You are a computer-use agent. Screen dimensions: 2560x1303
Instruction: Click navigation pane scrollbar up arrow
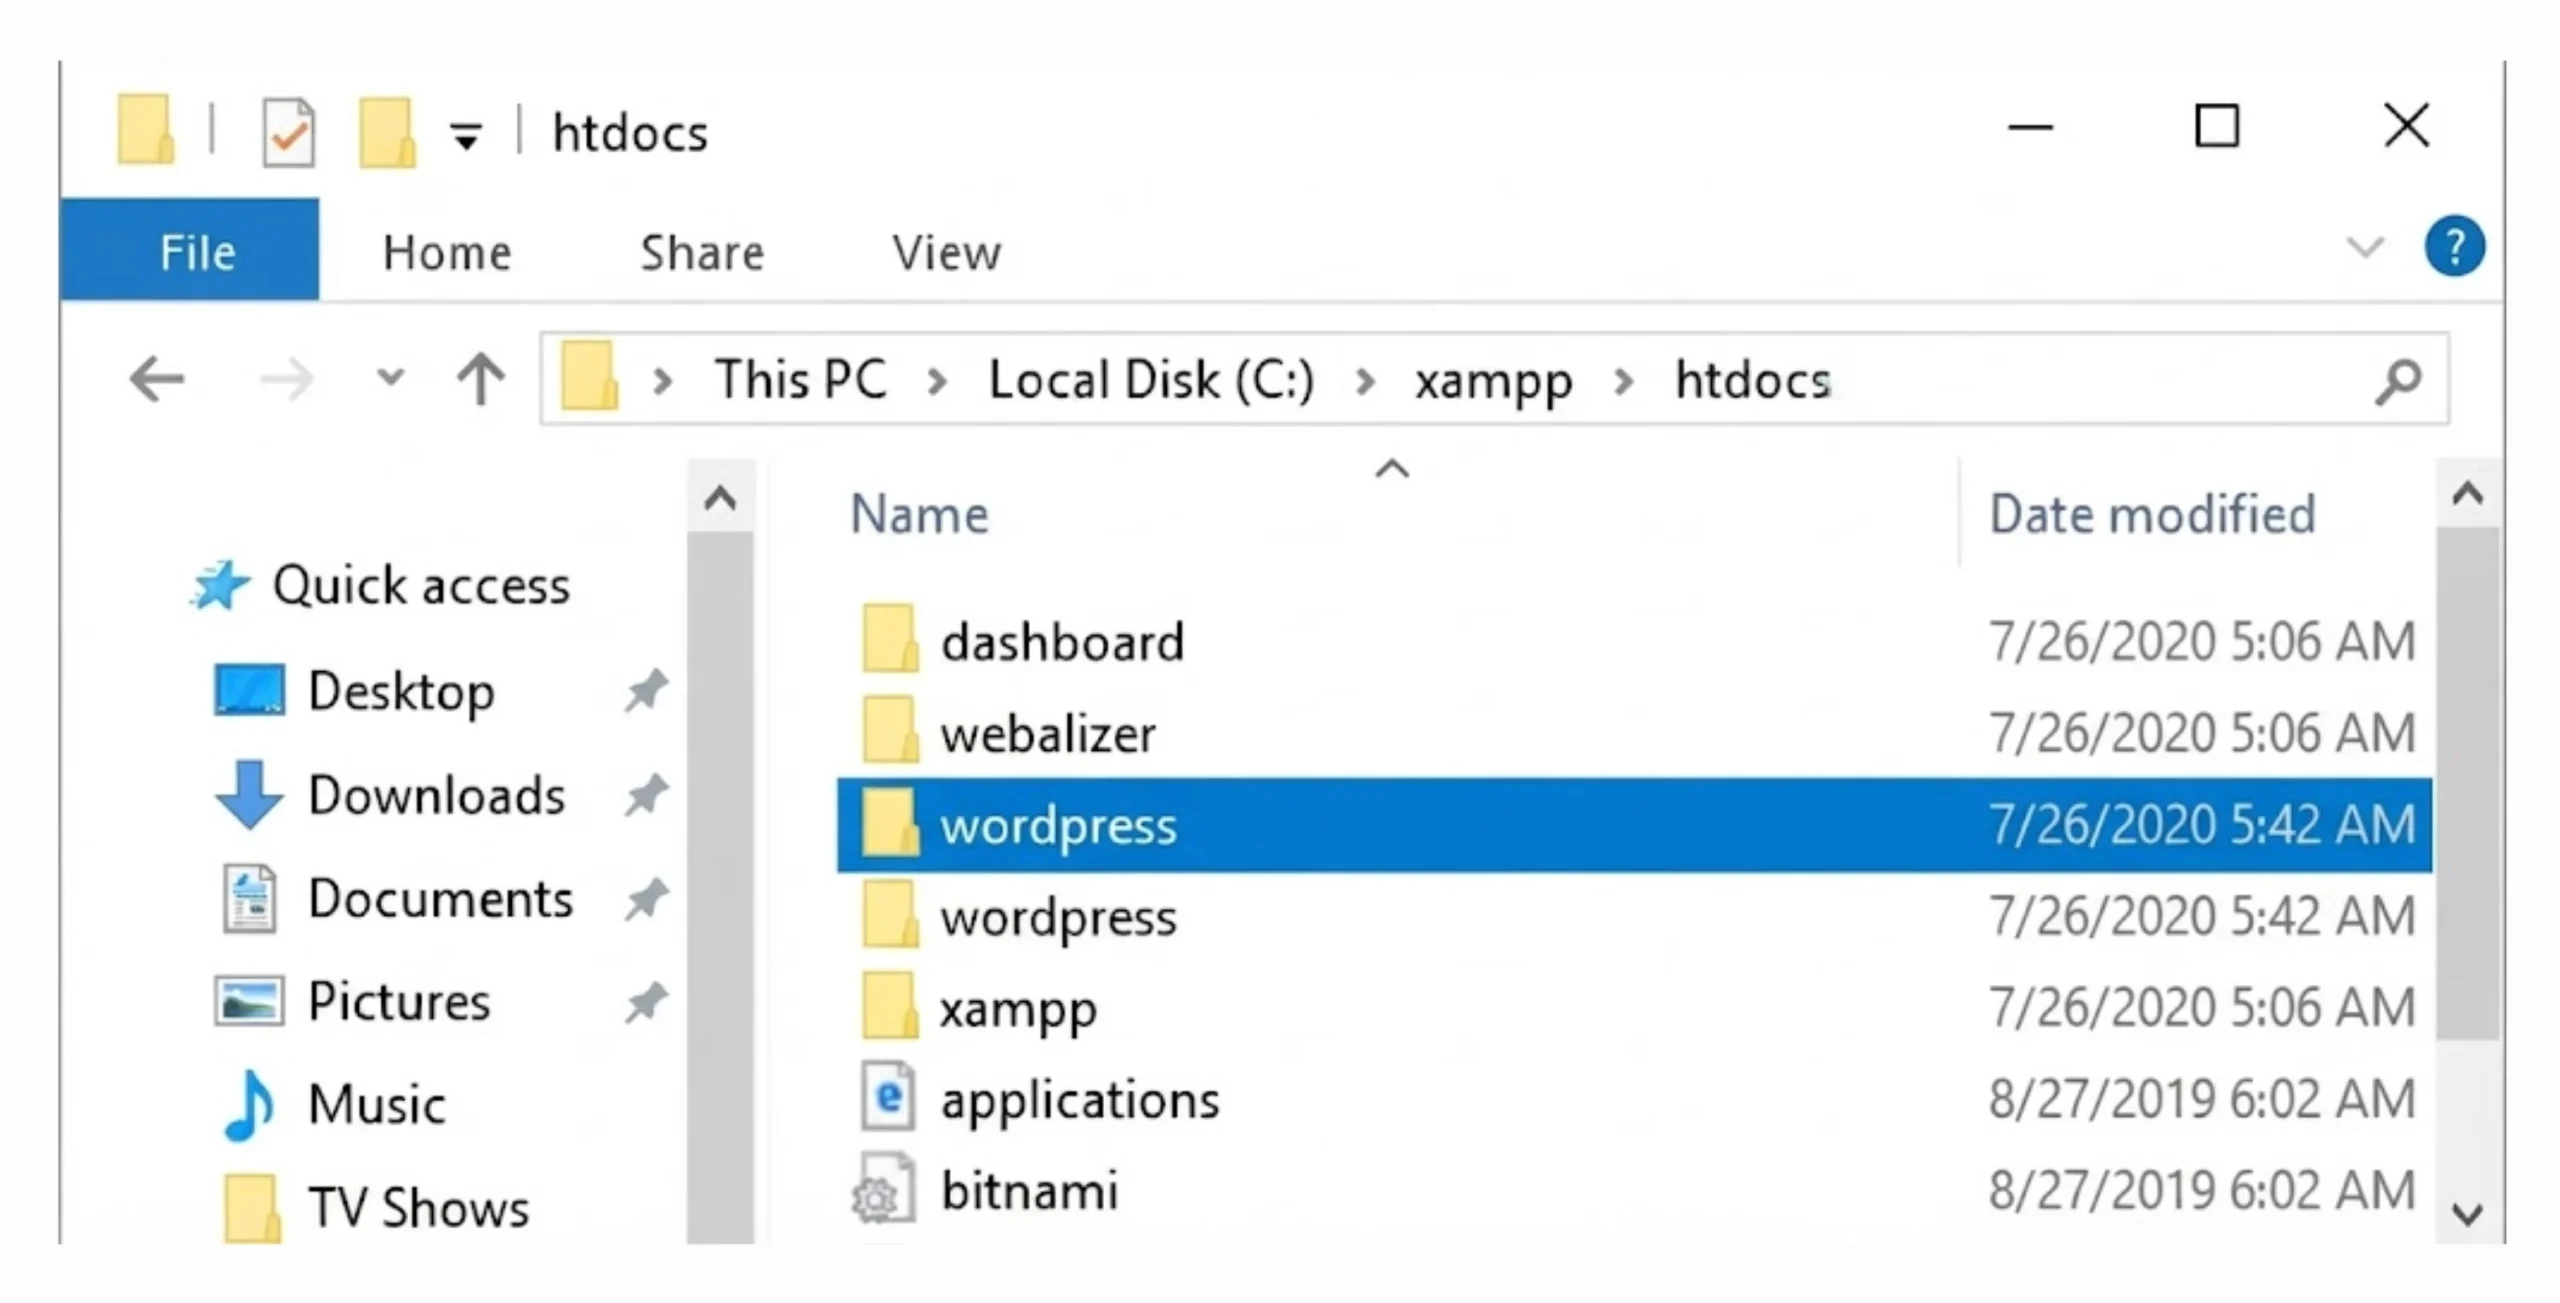720,496
